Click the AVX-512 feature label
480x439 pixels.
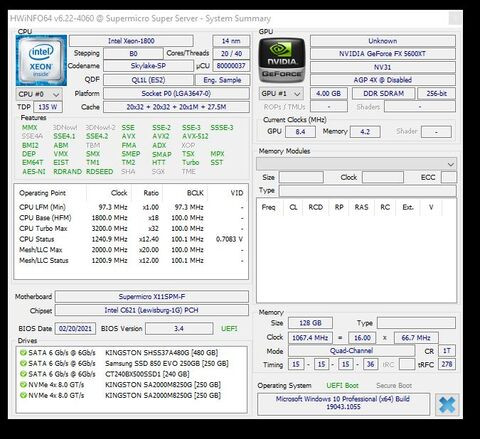[195, 136]
